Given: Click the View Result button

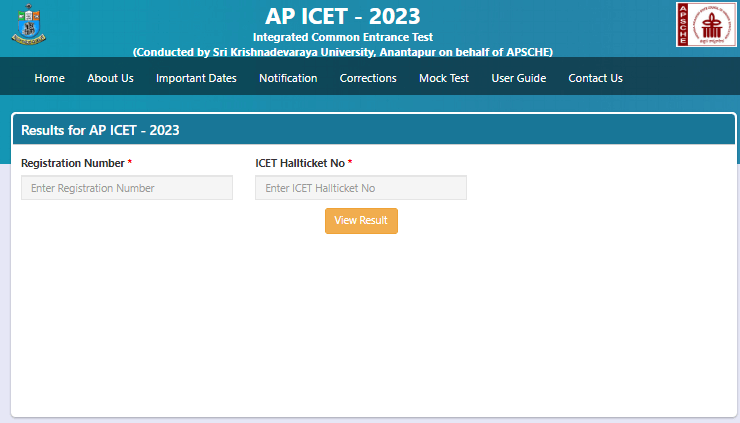Looking at the screenshot, I should [362, 221].
